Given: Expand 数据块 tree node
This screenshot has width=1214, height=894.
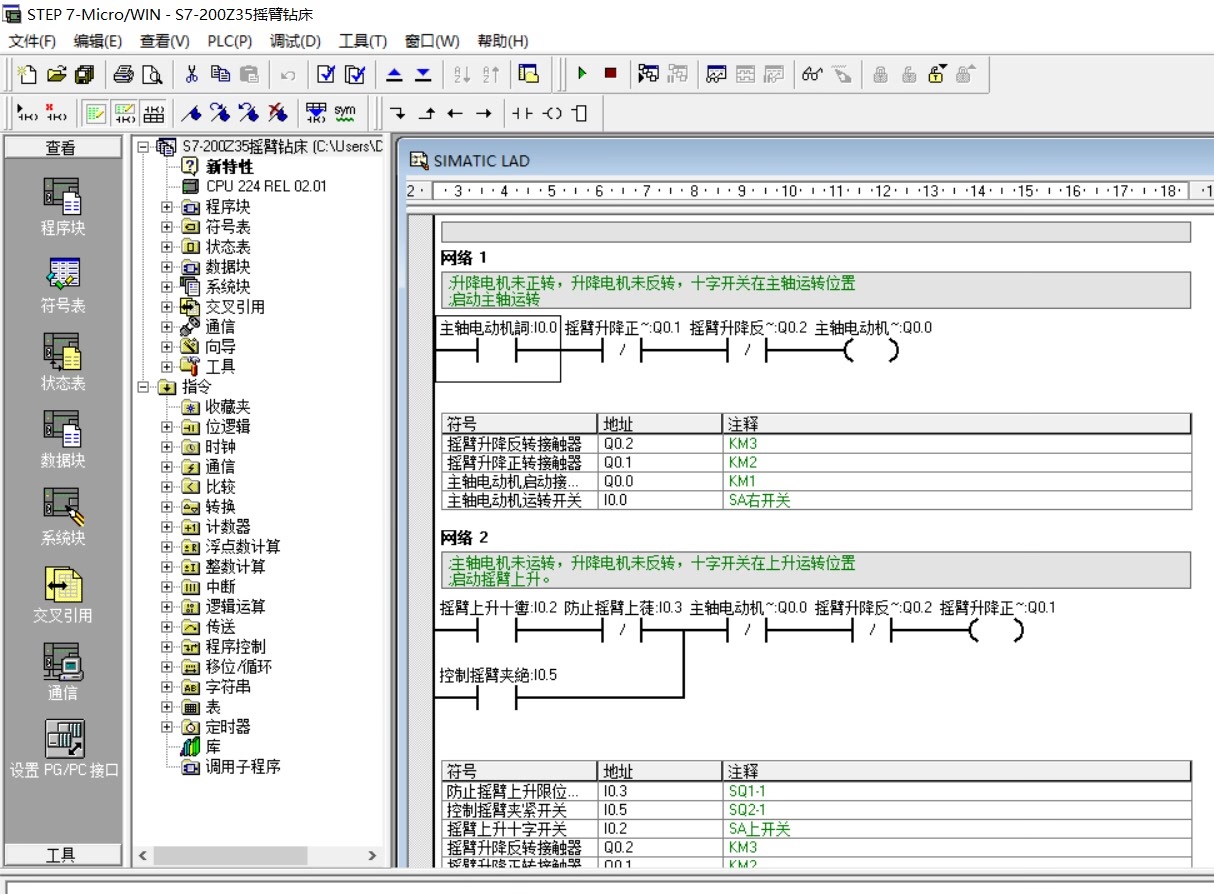Looking at the screenshot, I should (x=166, y=267).
